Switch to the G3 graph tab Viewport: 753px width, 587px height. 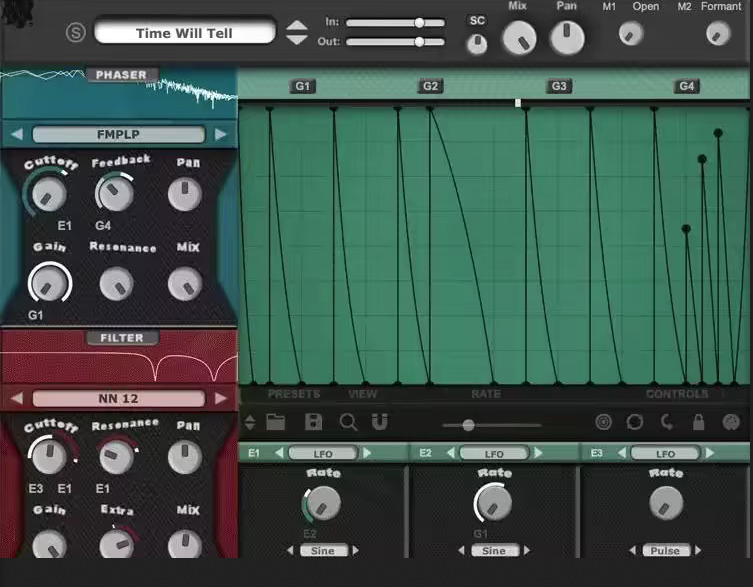(559, 86)
